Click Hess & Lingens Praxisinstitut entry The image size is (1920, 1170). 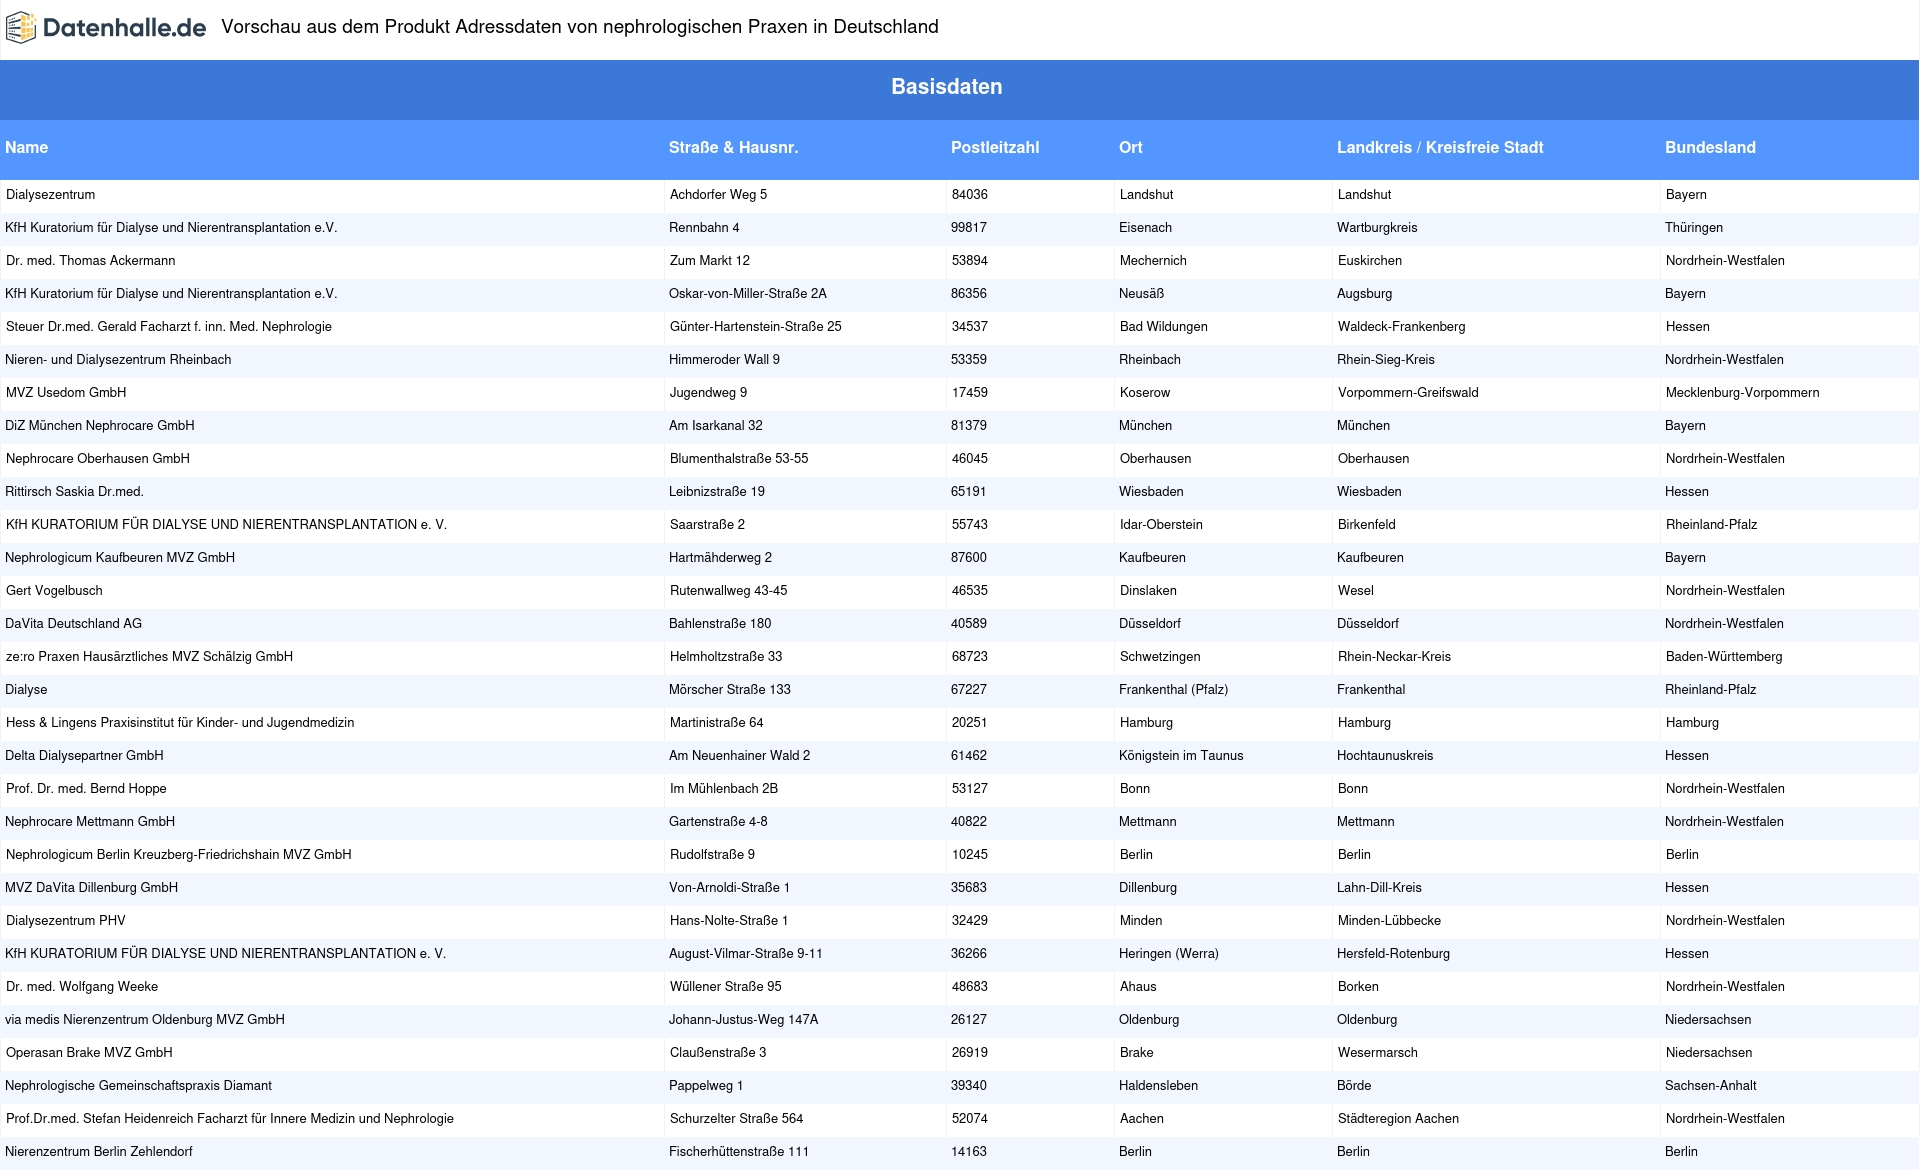click(x=180, y=723)
